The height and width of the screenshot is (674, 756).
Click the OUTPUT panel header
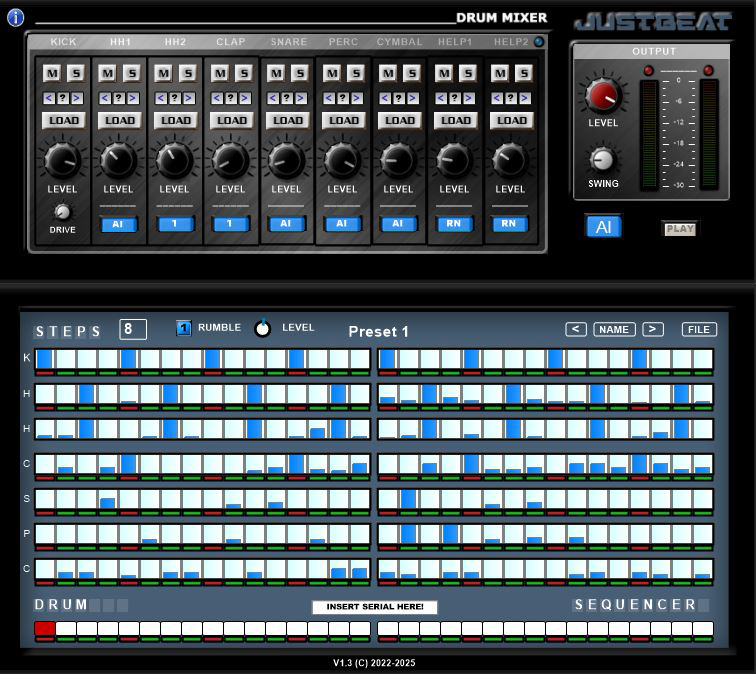click(654, 51)
